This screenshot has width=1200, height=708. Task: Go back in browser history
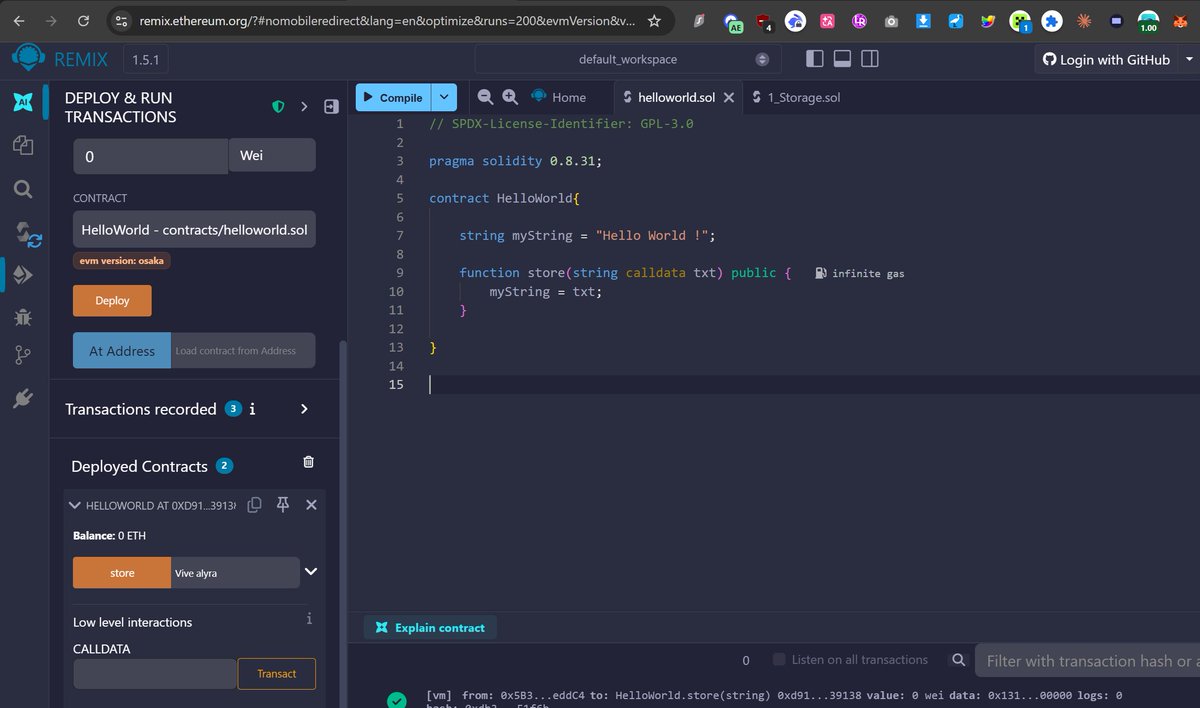[x=19, y=20]
